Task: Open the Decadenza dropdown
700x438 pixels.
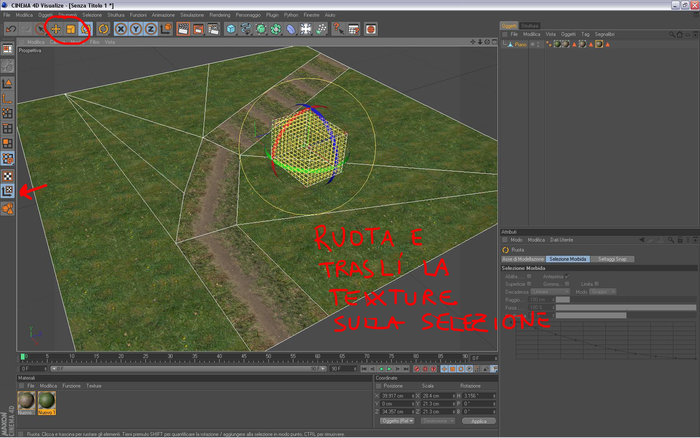Action: pos(550,292)
